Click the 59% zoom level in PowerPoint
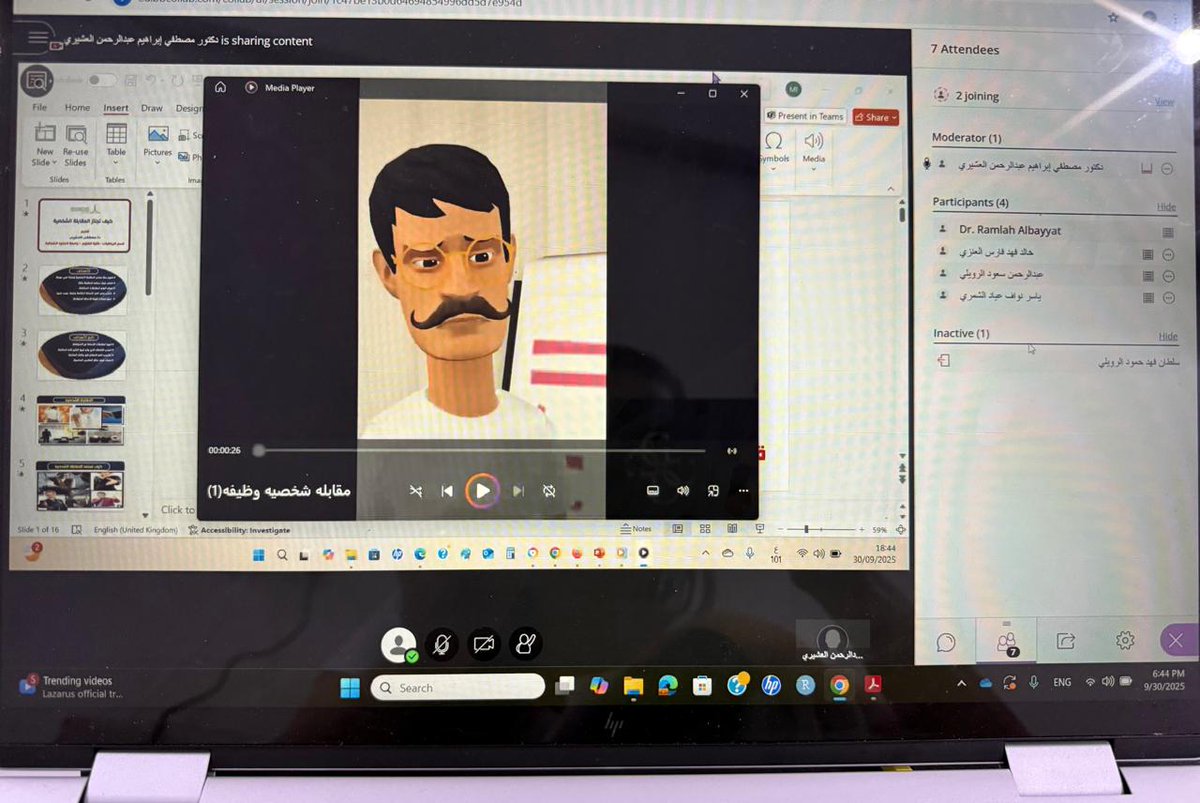 [x=880, y=529]
